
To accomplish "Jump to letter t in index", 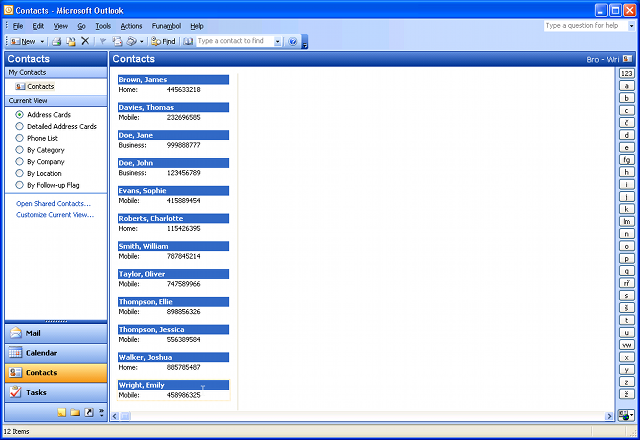I will coord(627,320).
